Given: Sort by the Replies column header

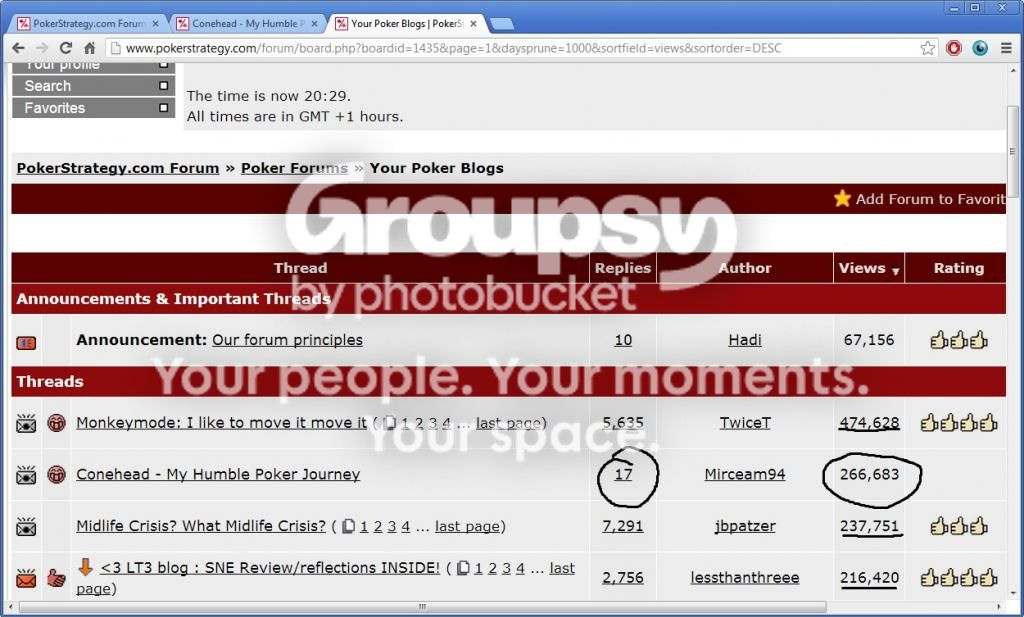Looking at the screenshot, I should click(x=623, y=268).
